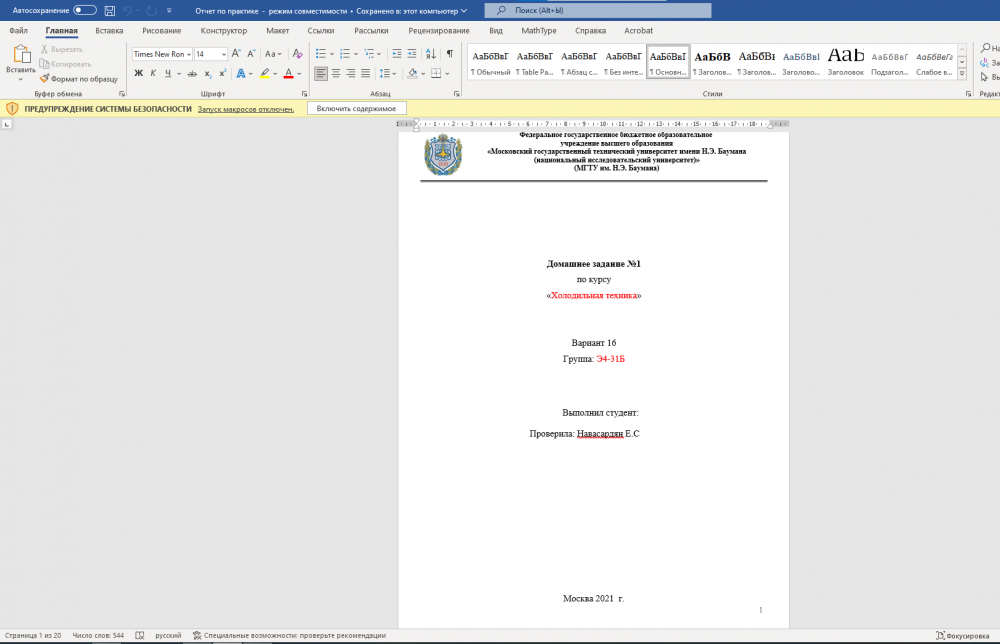
Task: Click the Sort (А-Я) icon
Action: [431, 54]
